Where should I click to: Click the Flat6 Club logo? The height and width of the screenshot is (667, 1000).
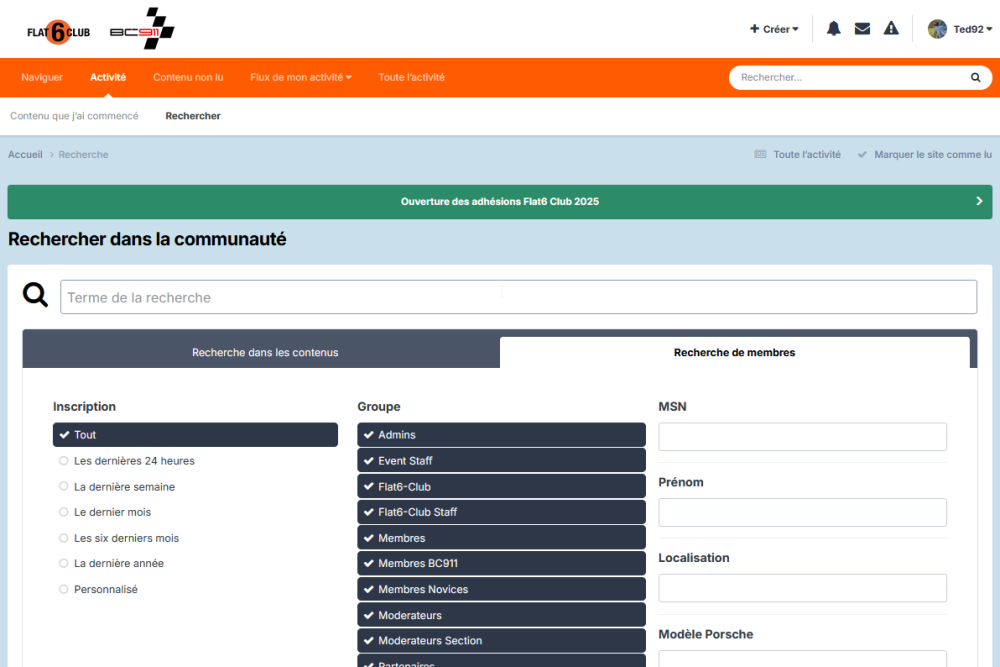click(59, 32)
